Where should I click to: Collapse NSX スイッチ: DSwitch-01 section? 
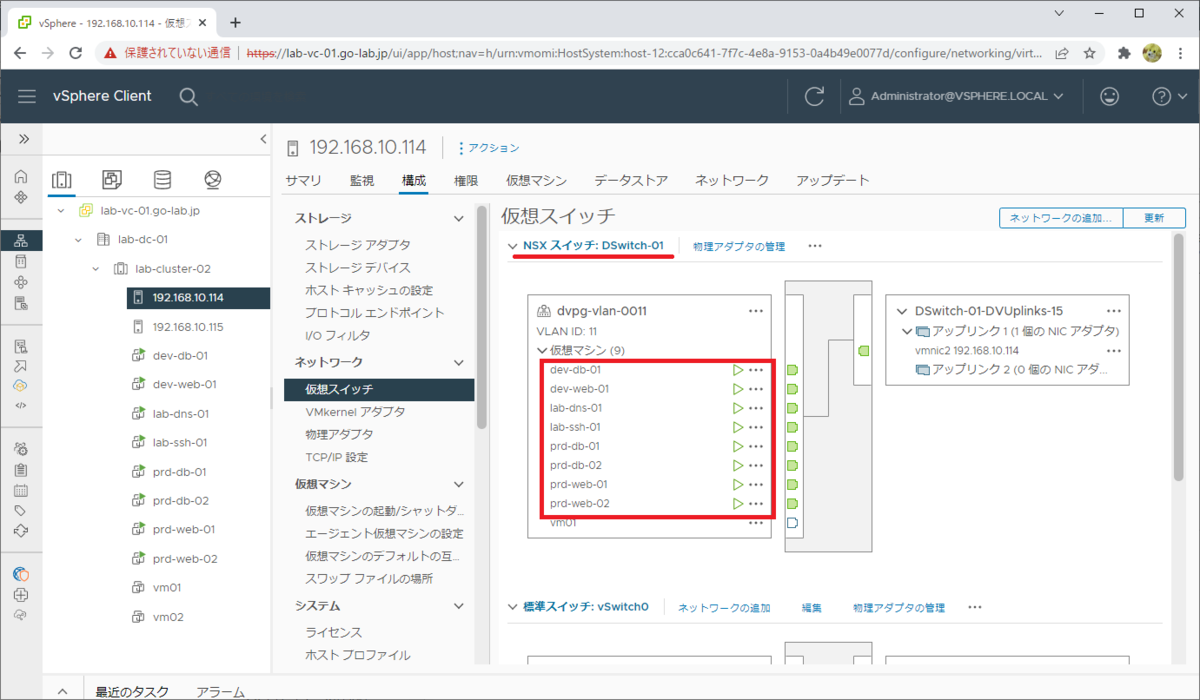(x=513, y=246)
